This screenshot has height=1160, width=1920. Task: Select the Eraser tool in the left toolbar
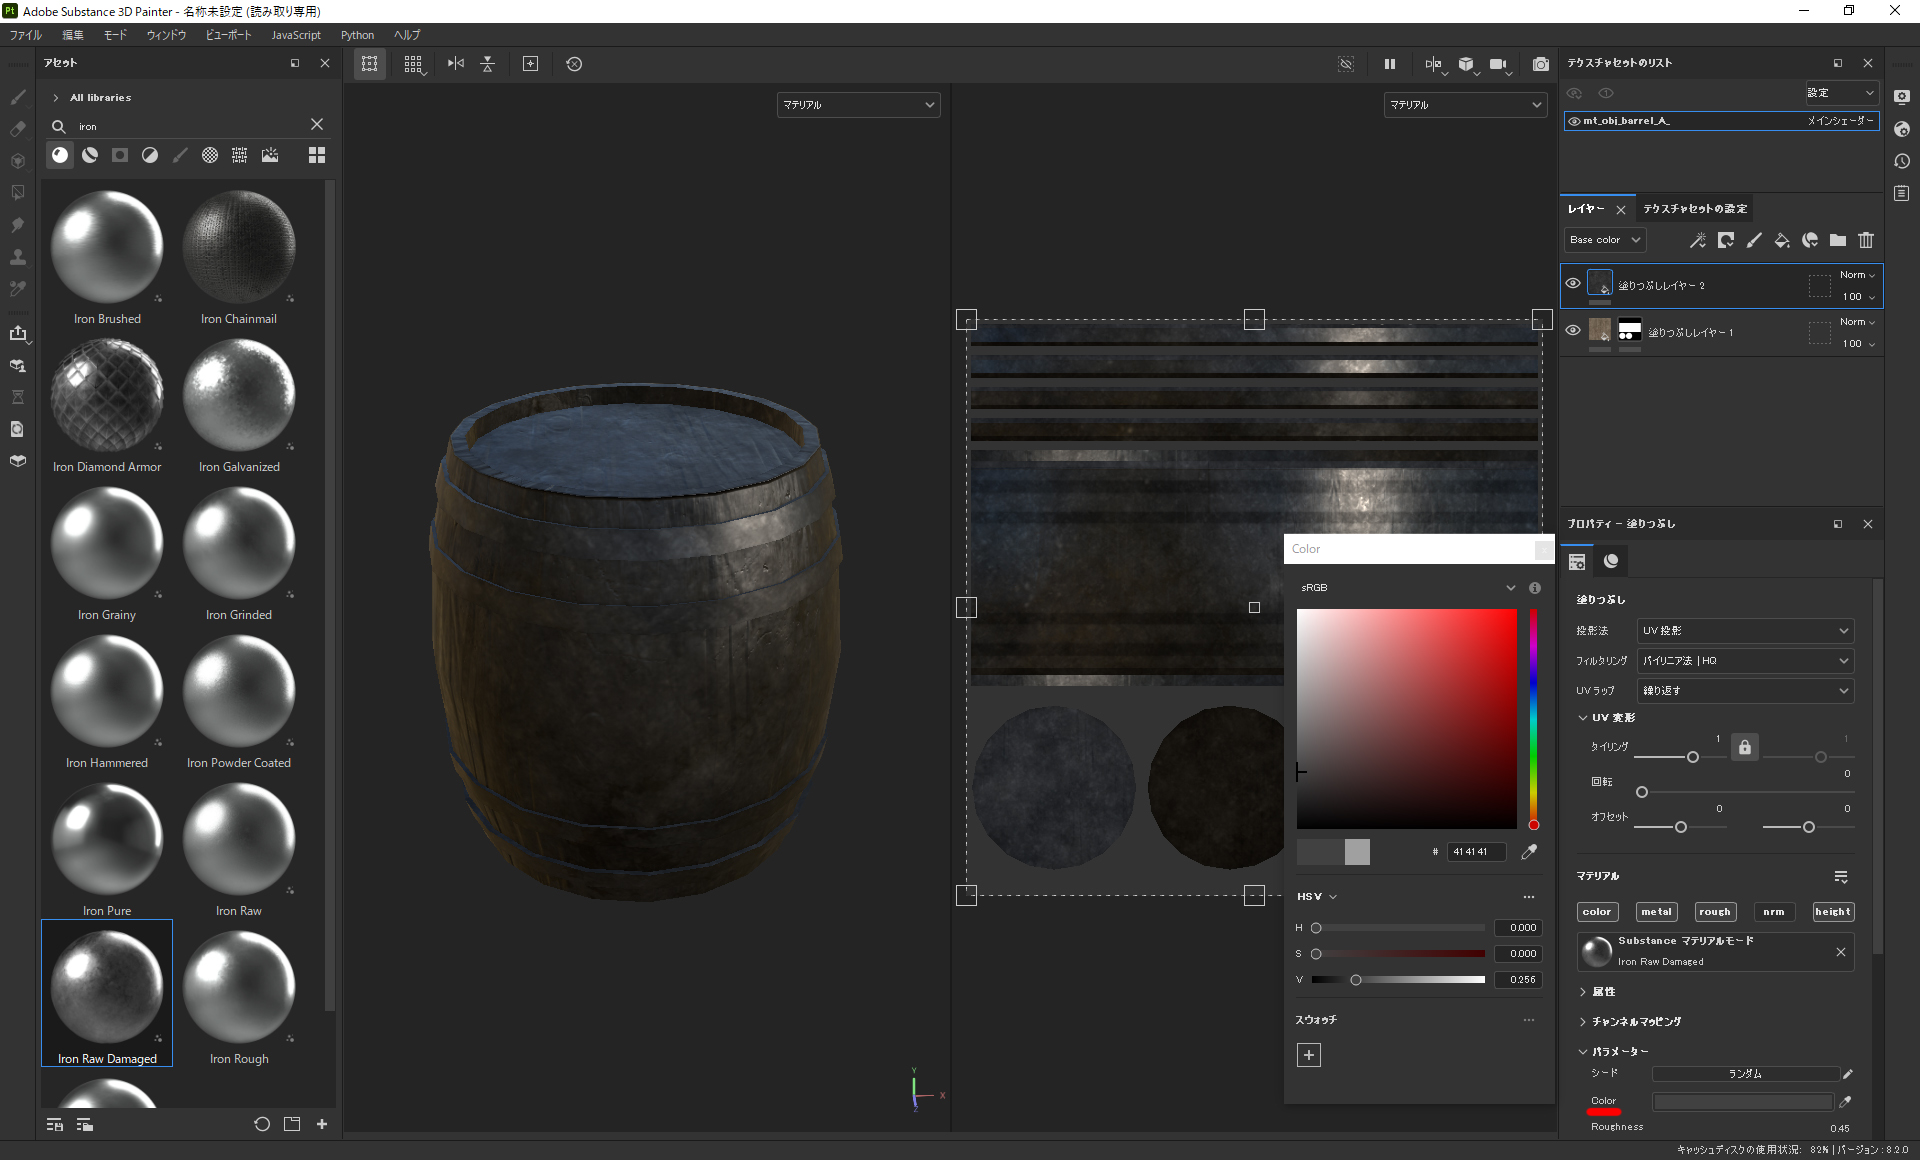[17, 129]
